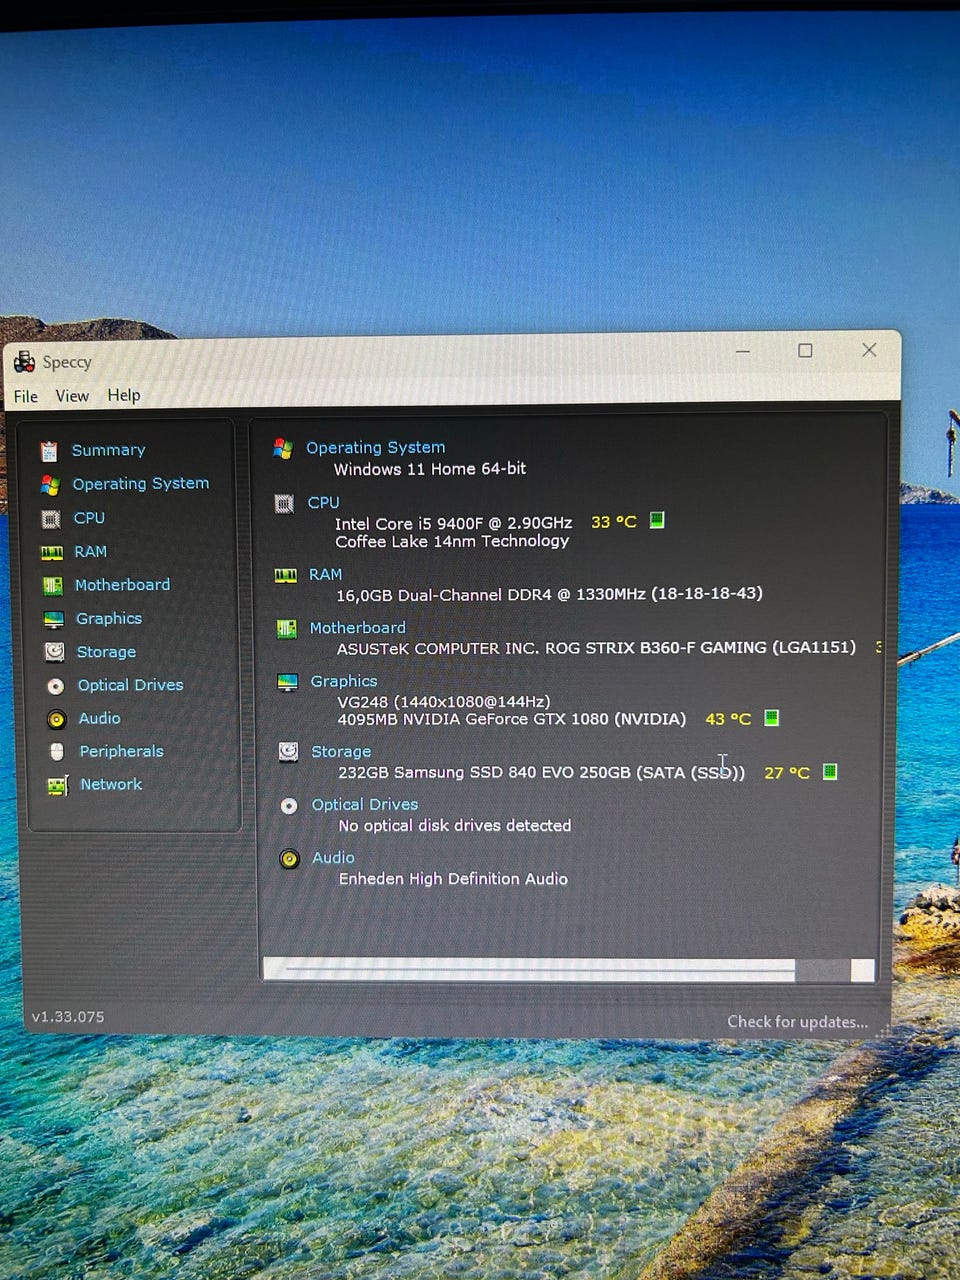Click the SSD temperature value 27 °C
The width and height of the screenshot is (960, 1280).
[787, 773]
